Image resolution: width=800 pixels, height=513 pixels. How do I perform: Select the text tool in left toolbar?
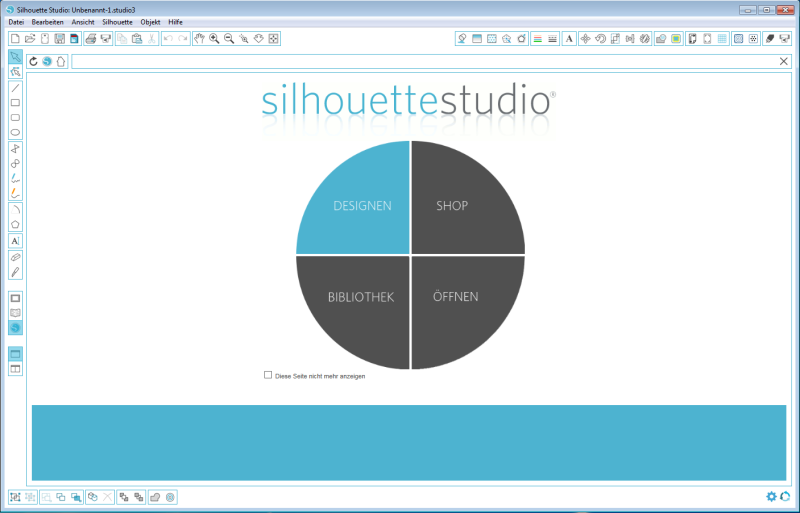click(x=15, y=241)
